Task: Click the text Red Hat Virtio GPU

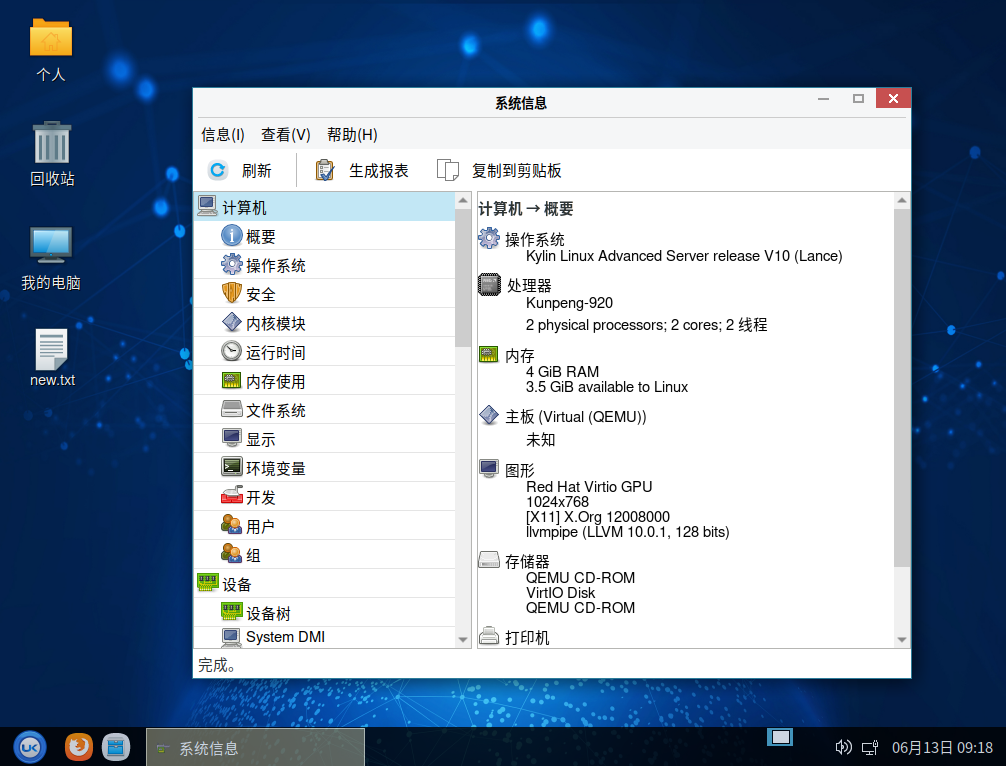Action: pos(589,486)
